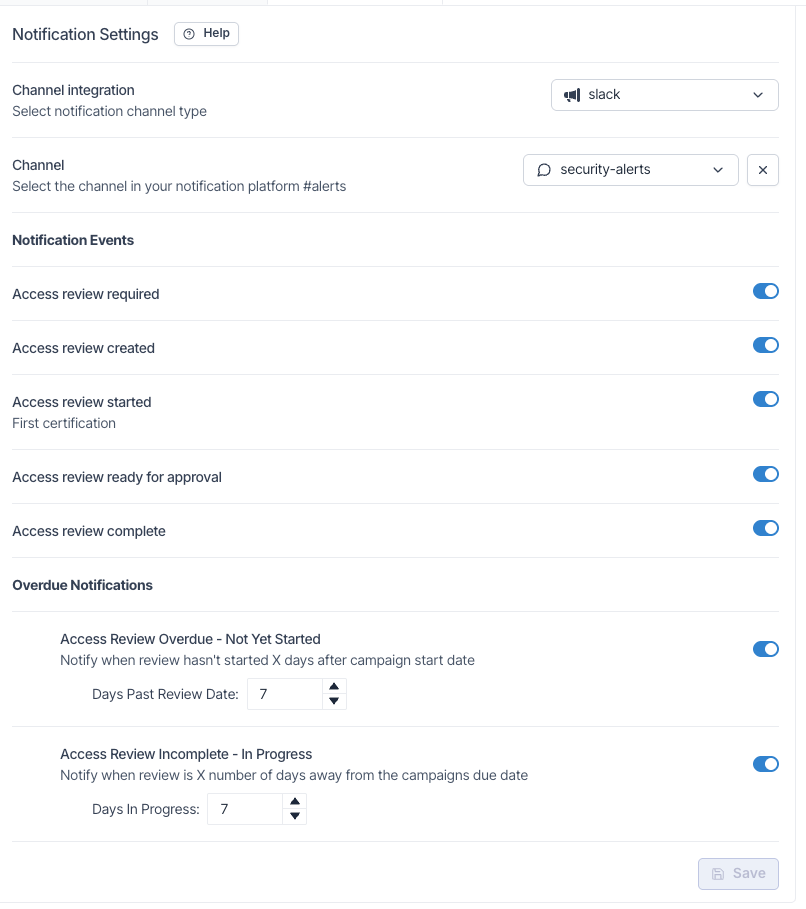Toggle Access Review Incomplete In Progress switch
The height and width of the screenshot is (909, 806).
[x=765, y=764]
